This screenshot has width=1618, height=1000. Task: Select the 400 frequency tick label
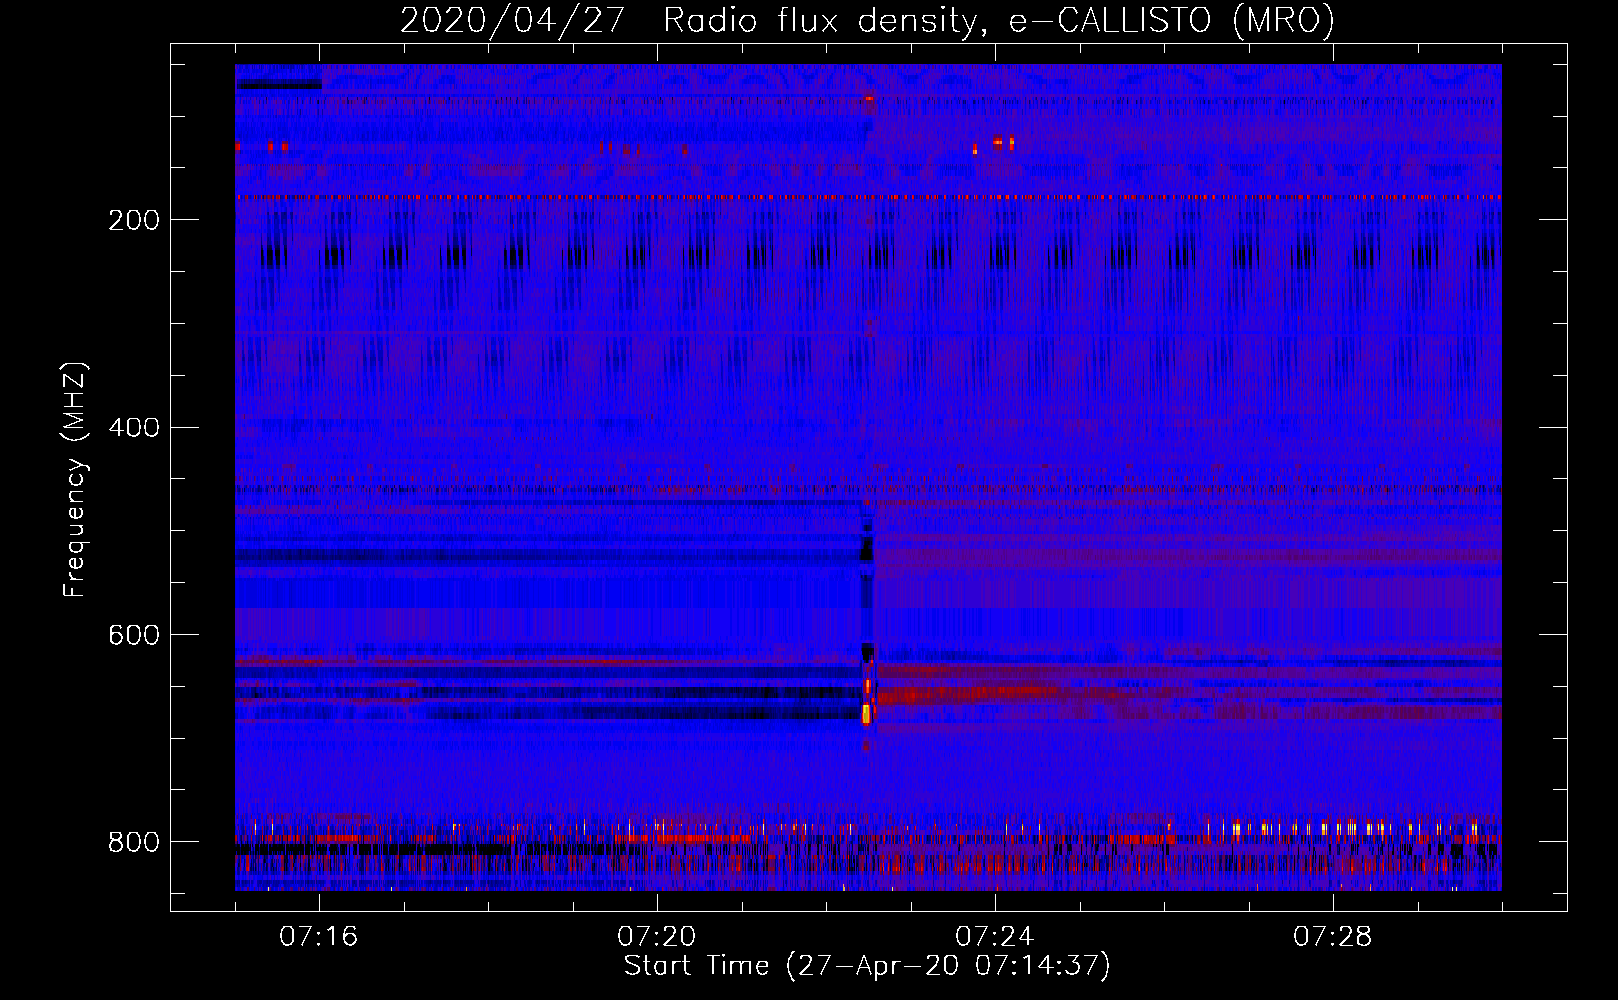click(x=134, y=428)
